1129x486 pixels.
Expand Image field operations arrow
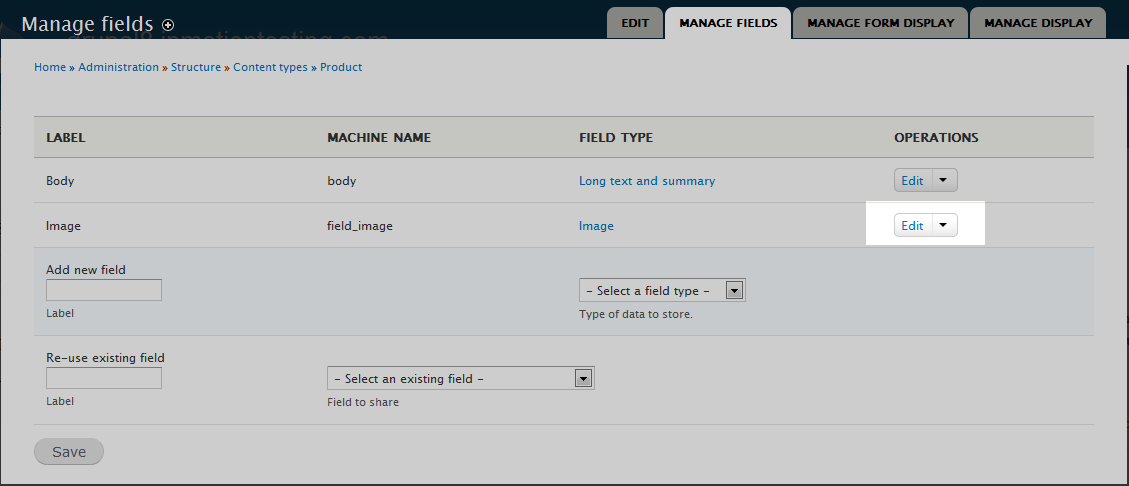(x=944, y=226)
